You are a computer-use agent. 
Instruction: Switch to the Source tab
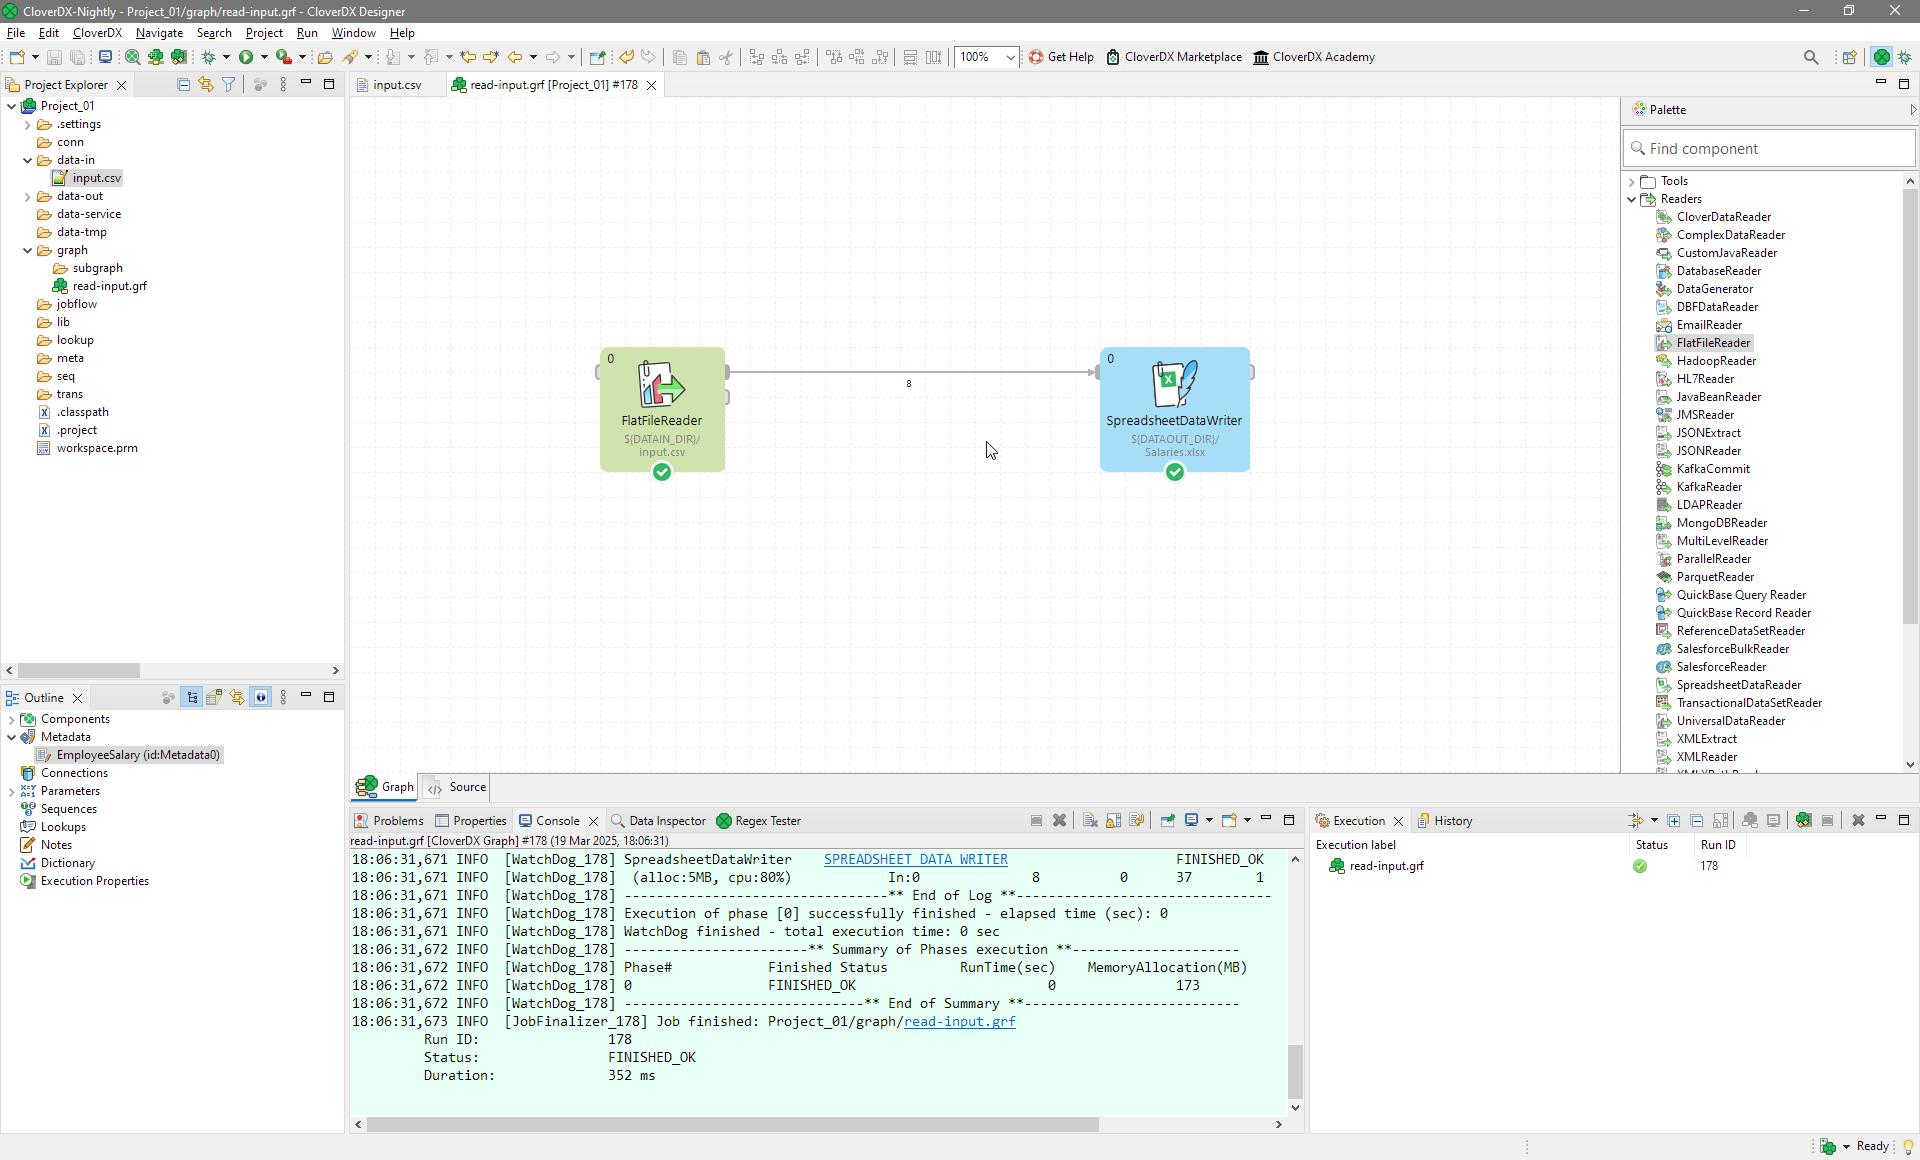[x=459, y=787]
